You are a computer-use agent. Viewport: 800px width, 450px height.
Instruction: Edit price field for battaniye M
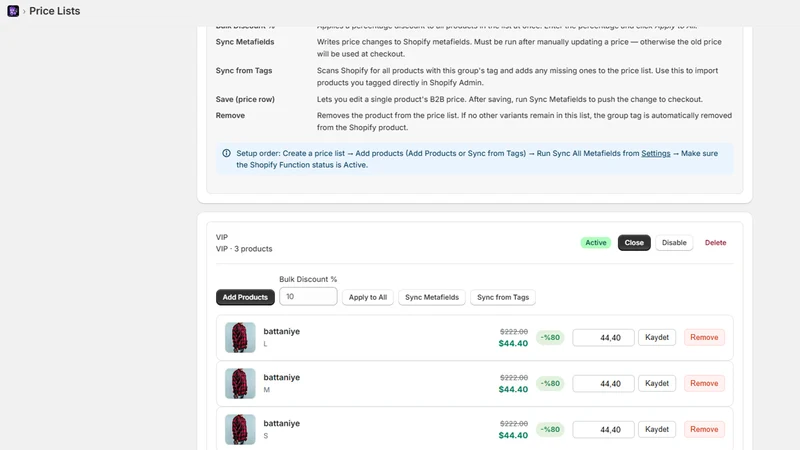coord(603,383)
